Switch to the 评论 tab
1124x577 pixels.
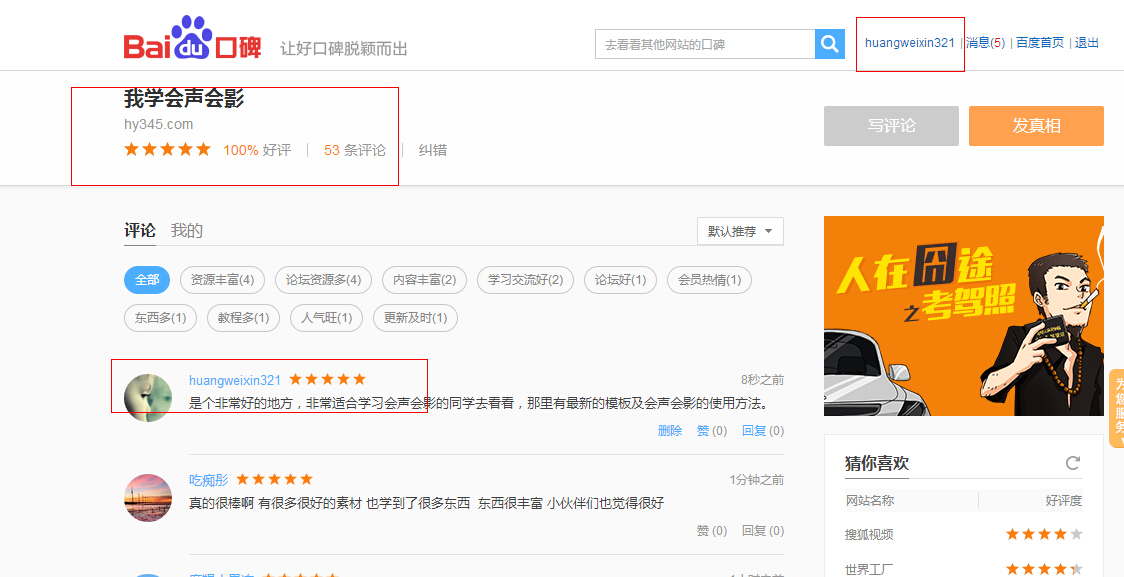coord(140,231)
